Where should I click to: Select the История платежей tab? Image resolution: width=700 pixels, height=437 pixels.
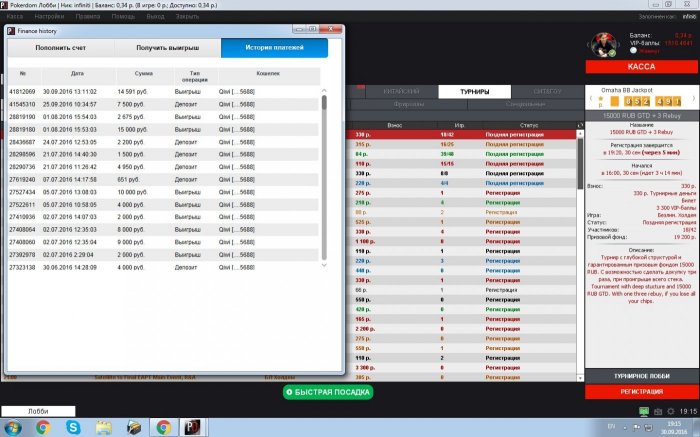(274, 48)
